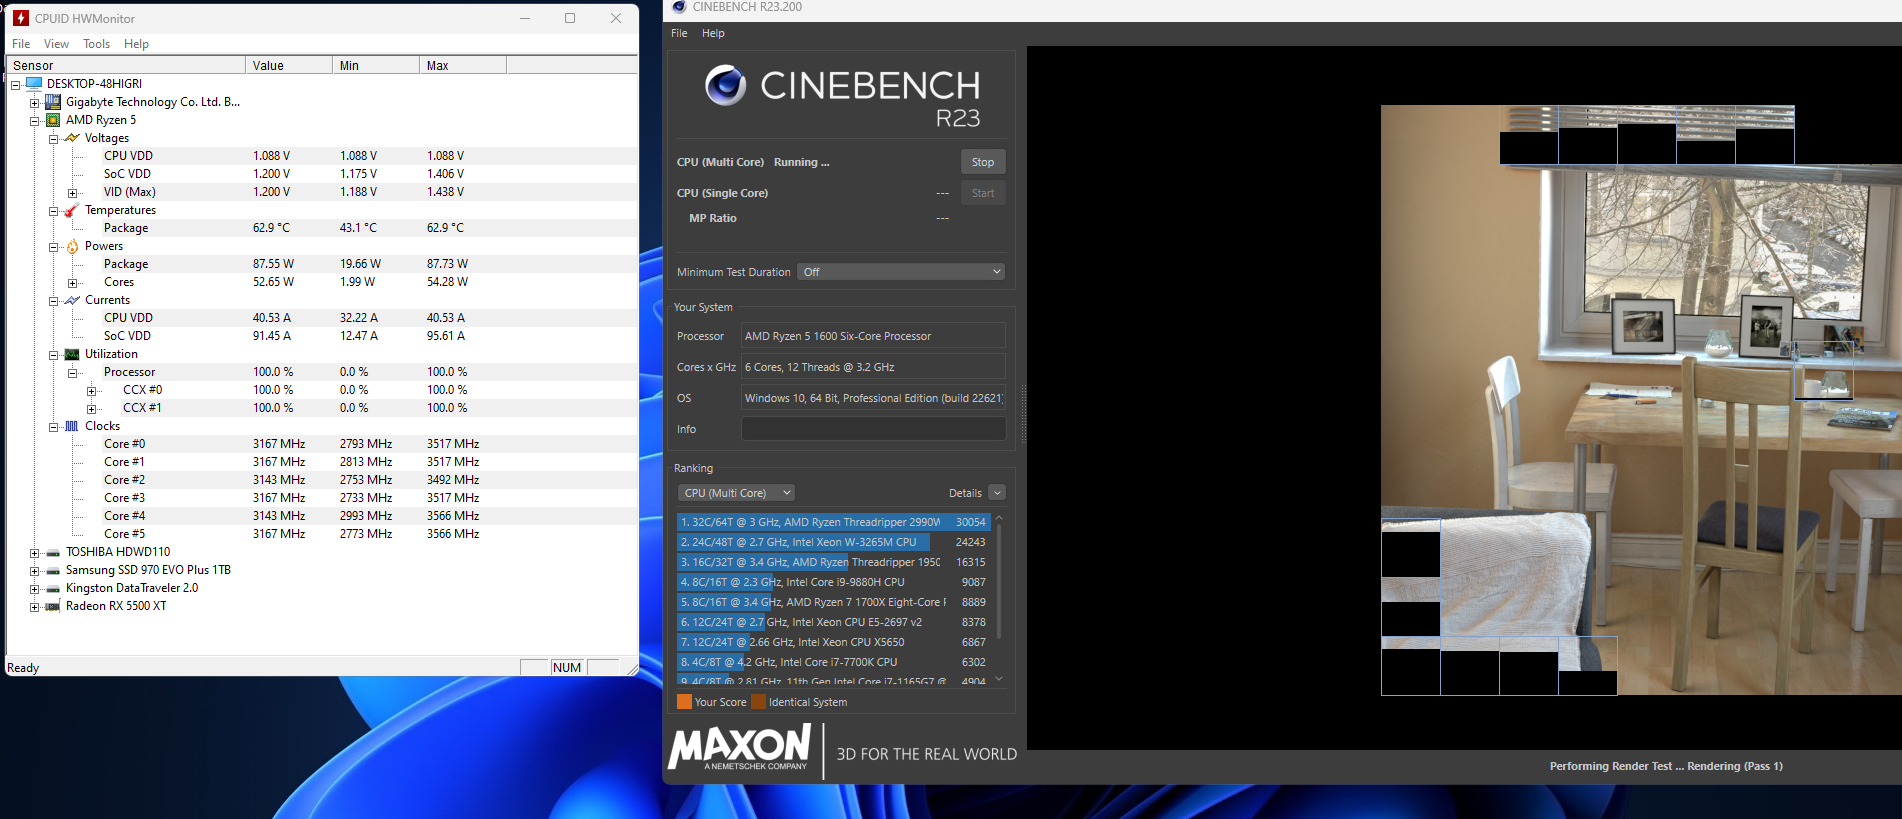Screen dimensions: 1902x819
Task: Select the Xeon E5-2697 v2 ranking entry
Action: click(x=833, y=622)
